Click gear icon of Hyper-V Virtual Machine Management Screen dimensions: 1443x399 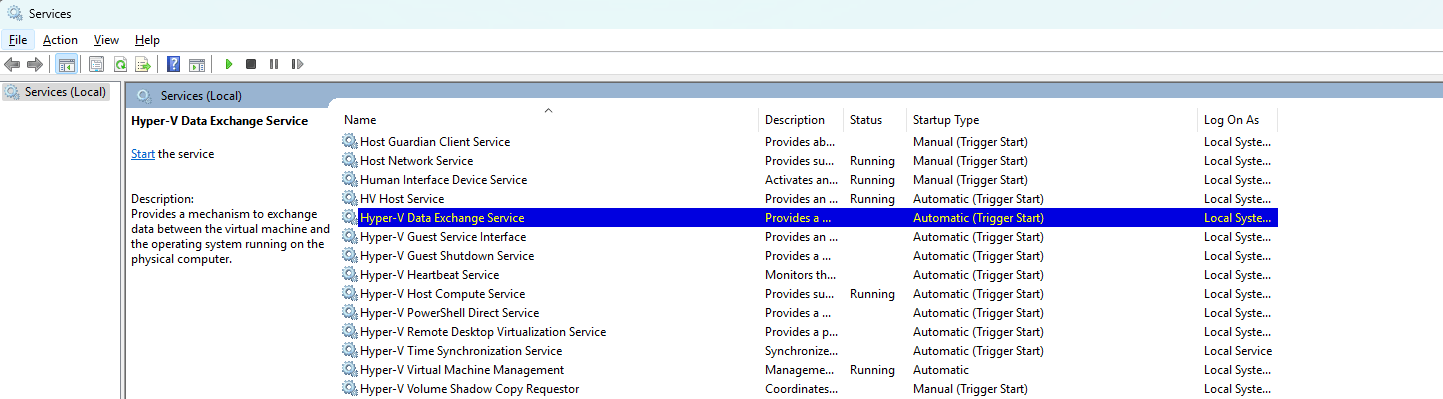(350, 370)
